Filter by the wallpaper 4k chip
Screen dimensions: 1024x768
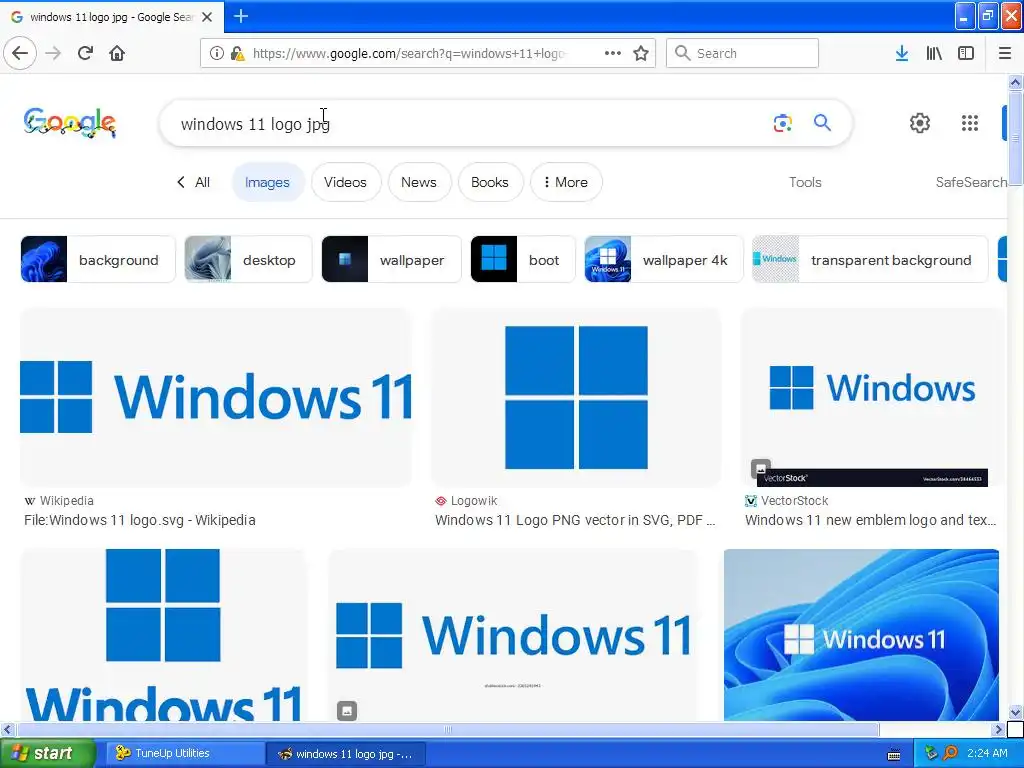[664, 259]
